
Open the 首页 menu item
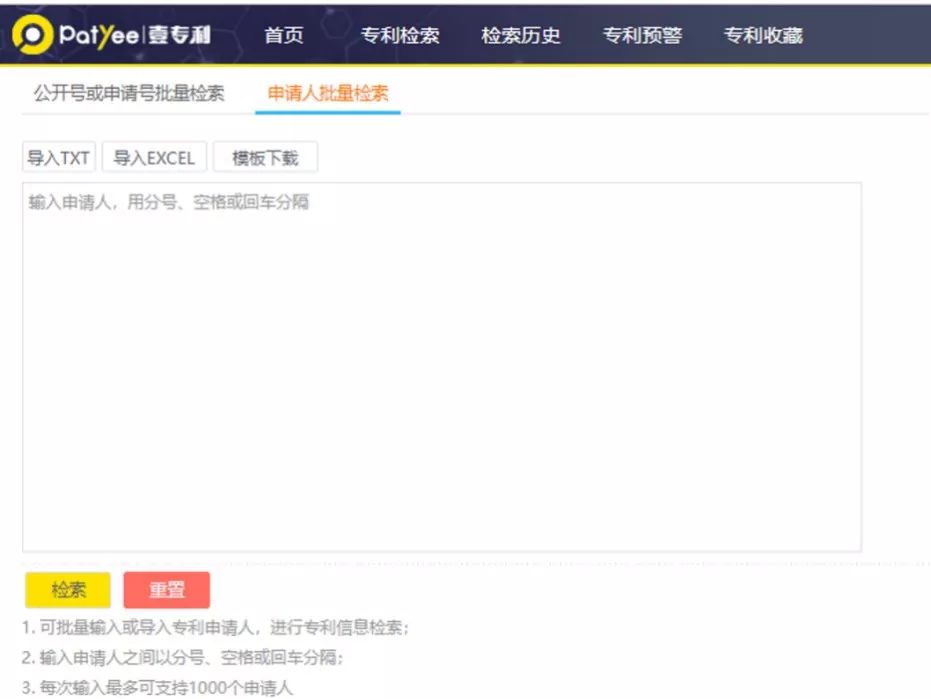point(284,36)
